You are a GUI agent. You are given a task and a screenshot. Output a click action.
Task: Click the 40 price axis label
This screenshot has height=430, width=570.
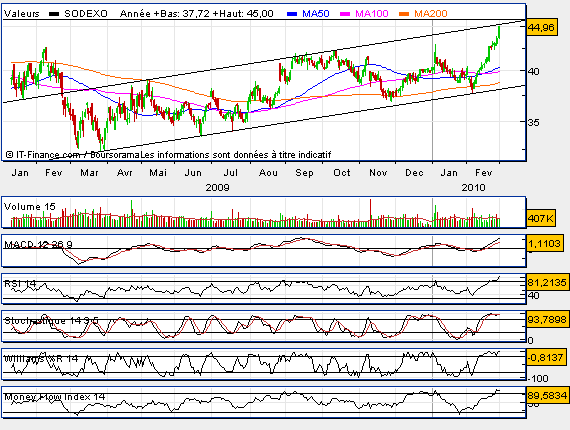click(x=534, y=71)
